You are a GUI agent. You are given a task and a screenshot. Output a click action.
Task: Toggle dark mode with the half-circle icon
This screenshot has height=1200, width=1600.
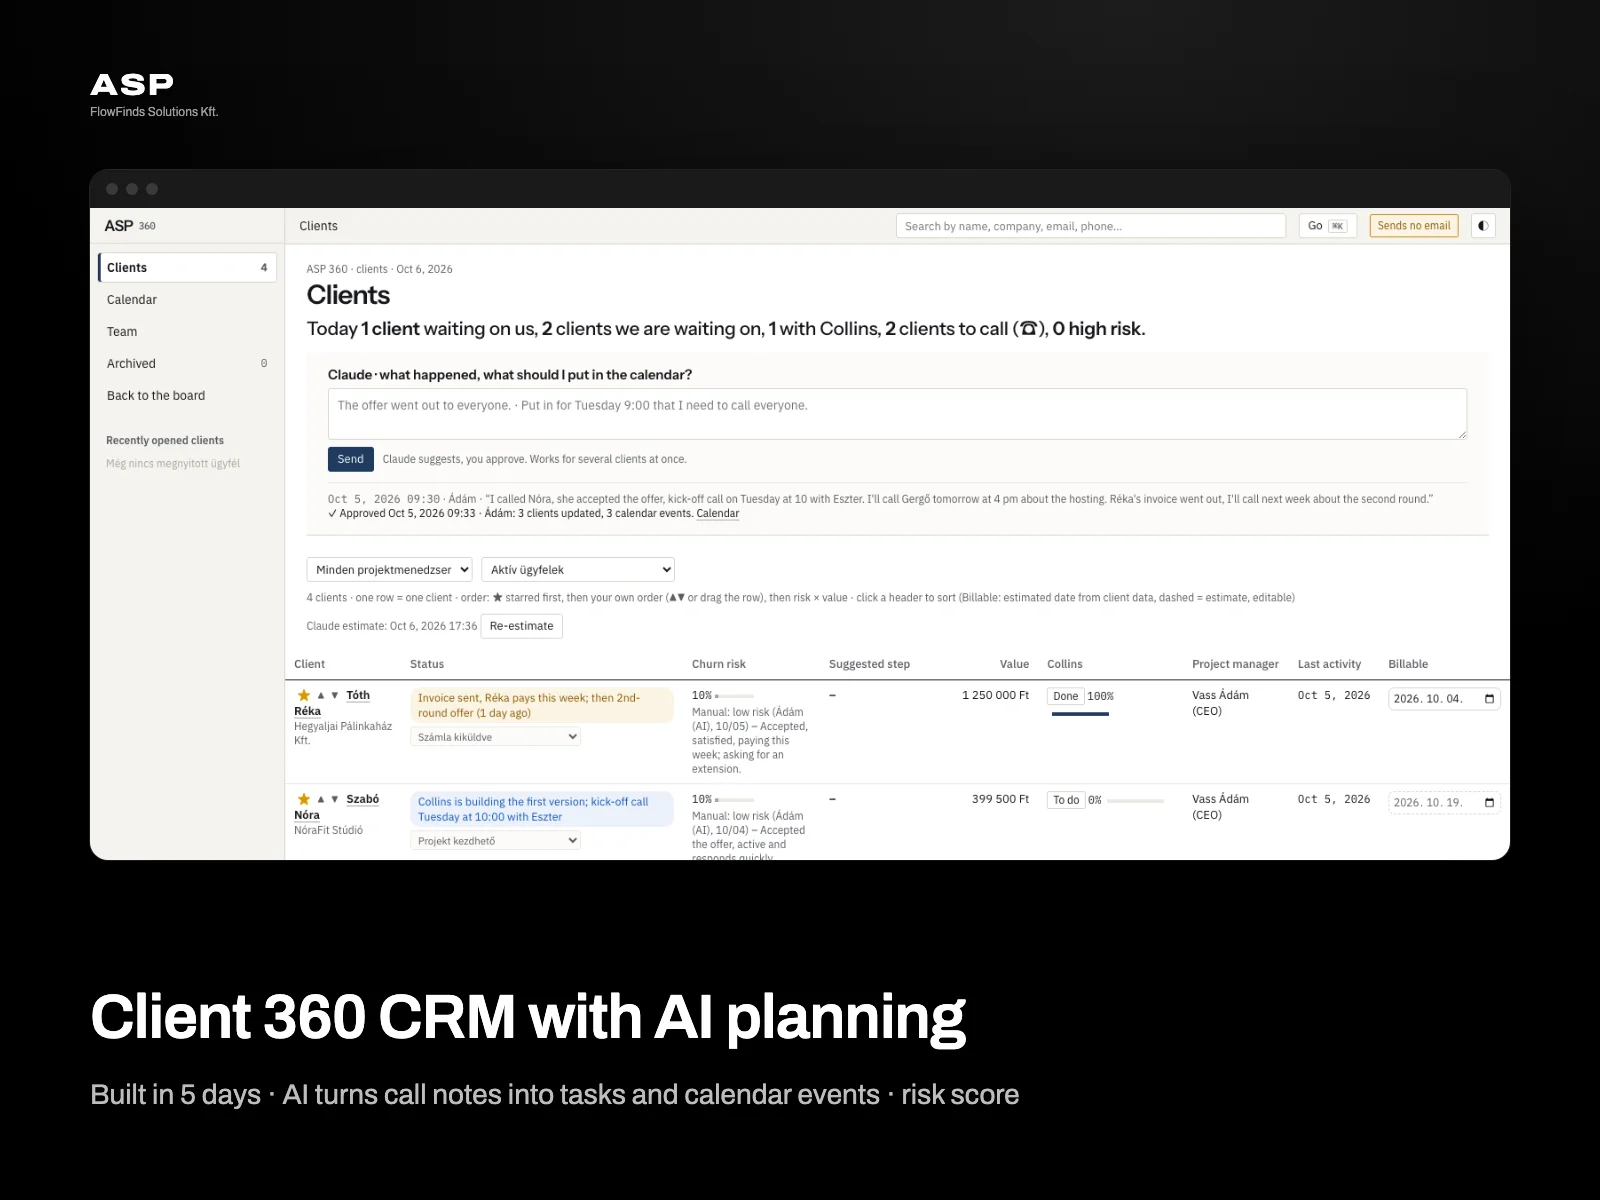[1483, 226]
